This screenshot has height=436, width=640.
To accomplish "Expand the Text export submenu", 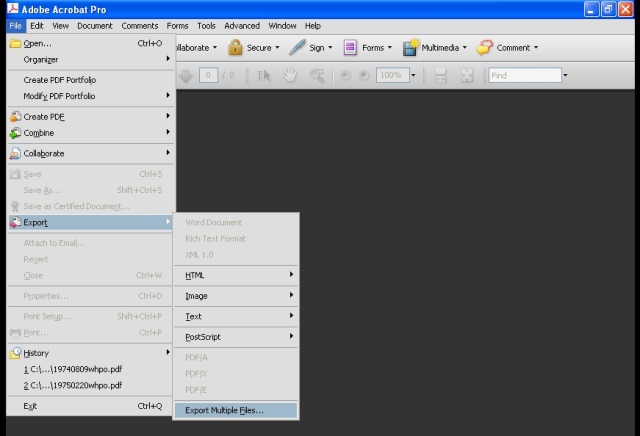I will click(x=236, y=316).
